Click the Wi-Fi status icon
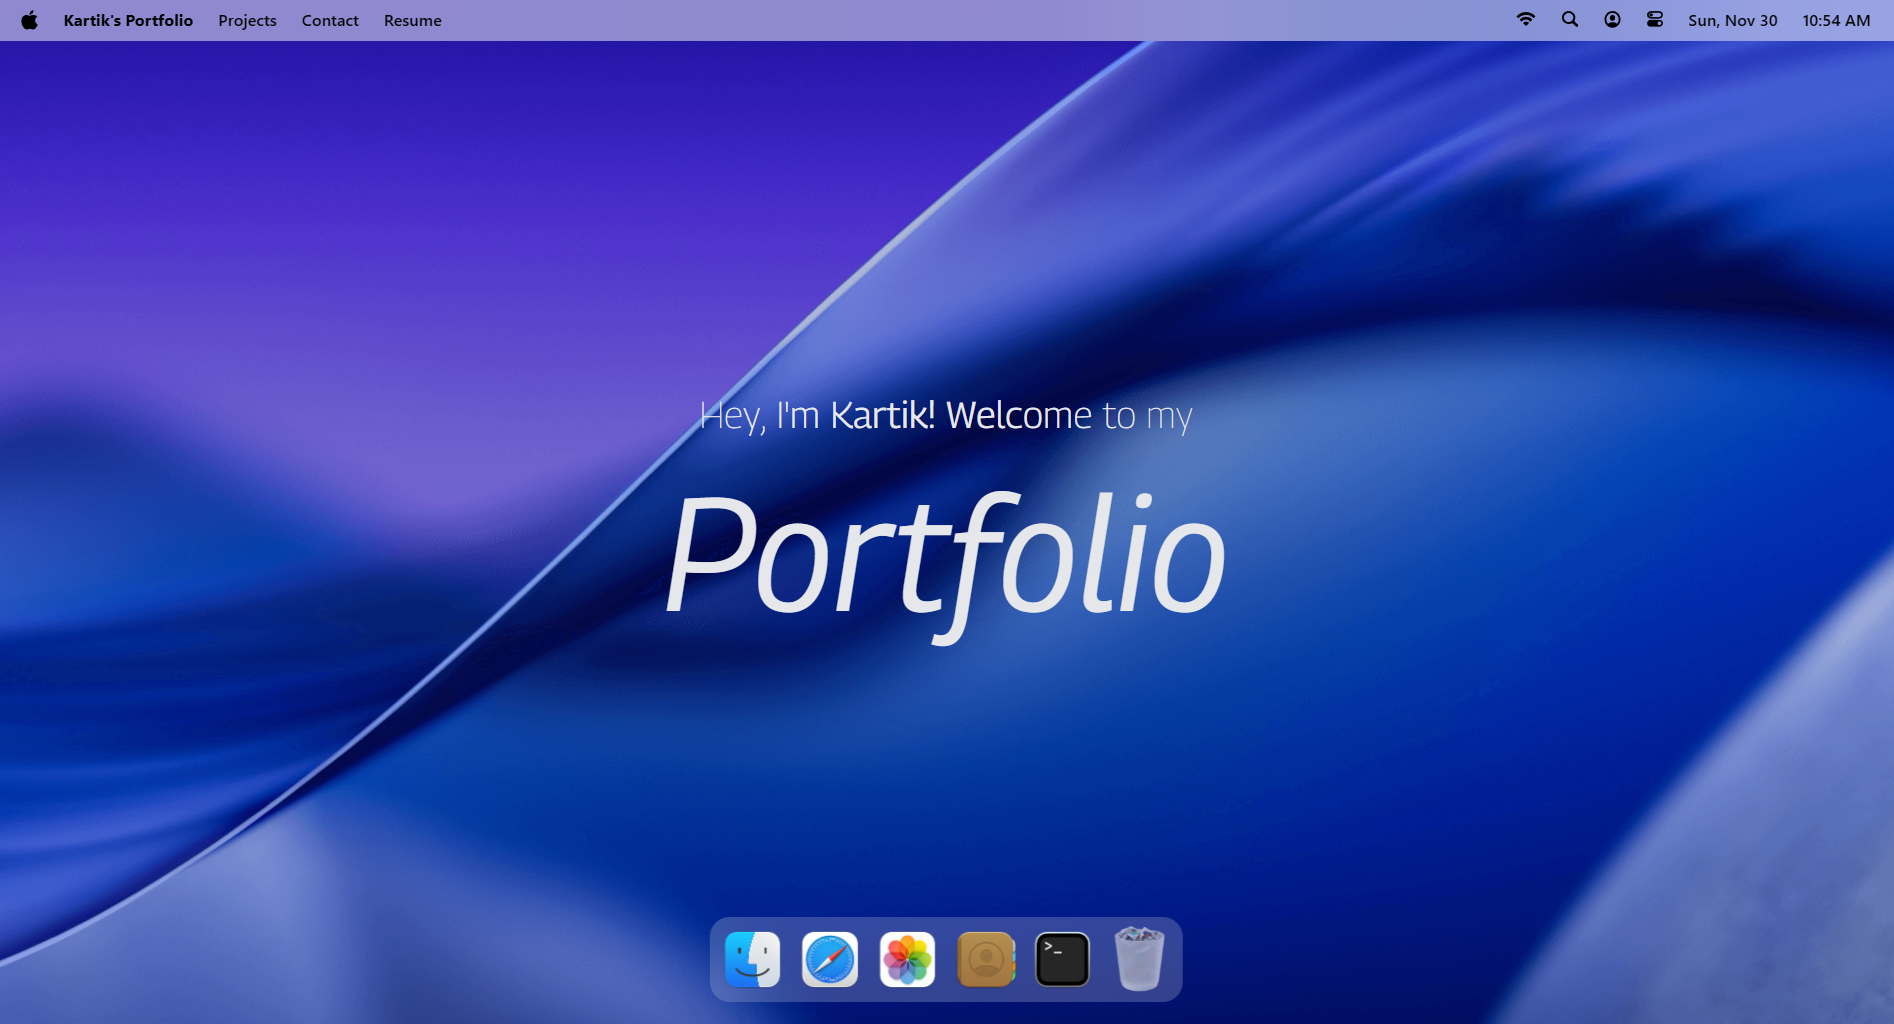The width and height of the screenshot is (1894, 1024). coord(1526,20)
